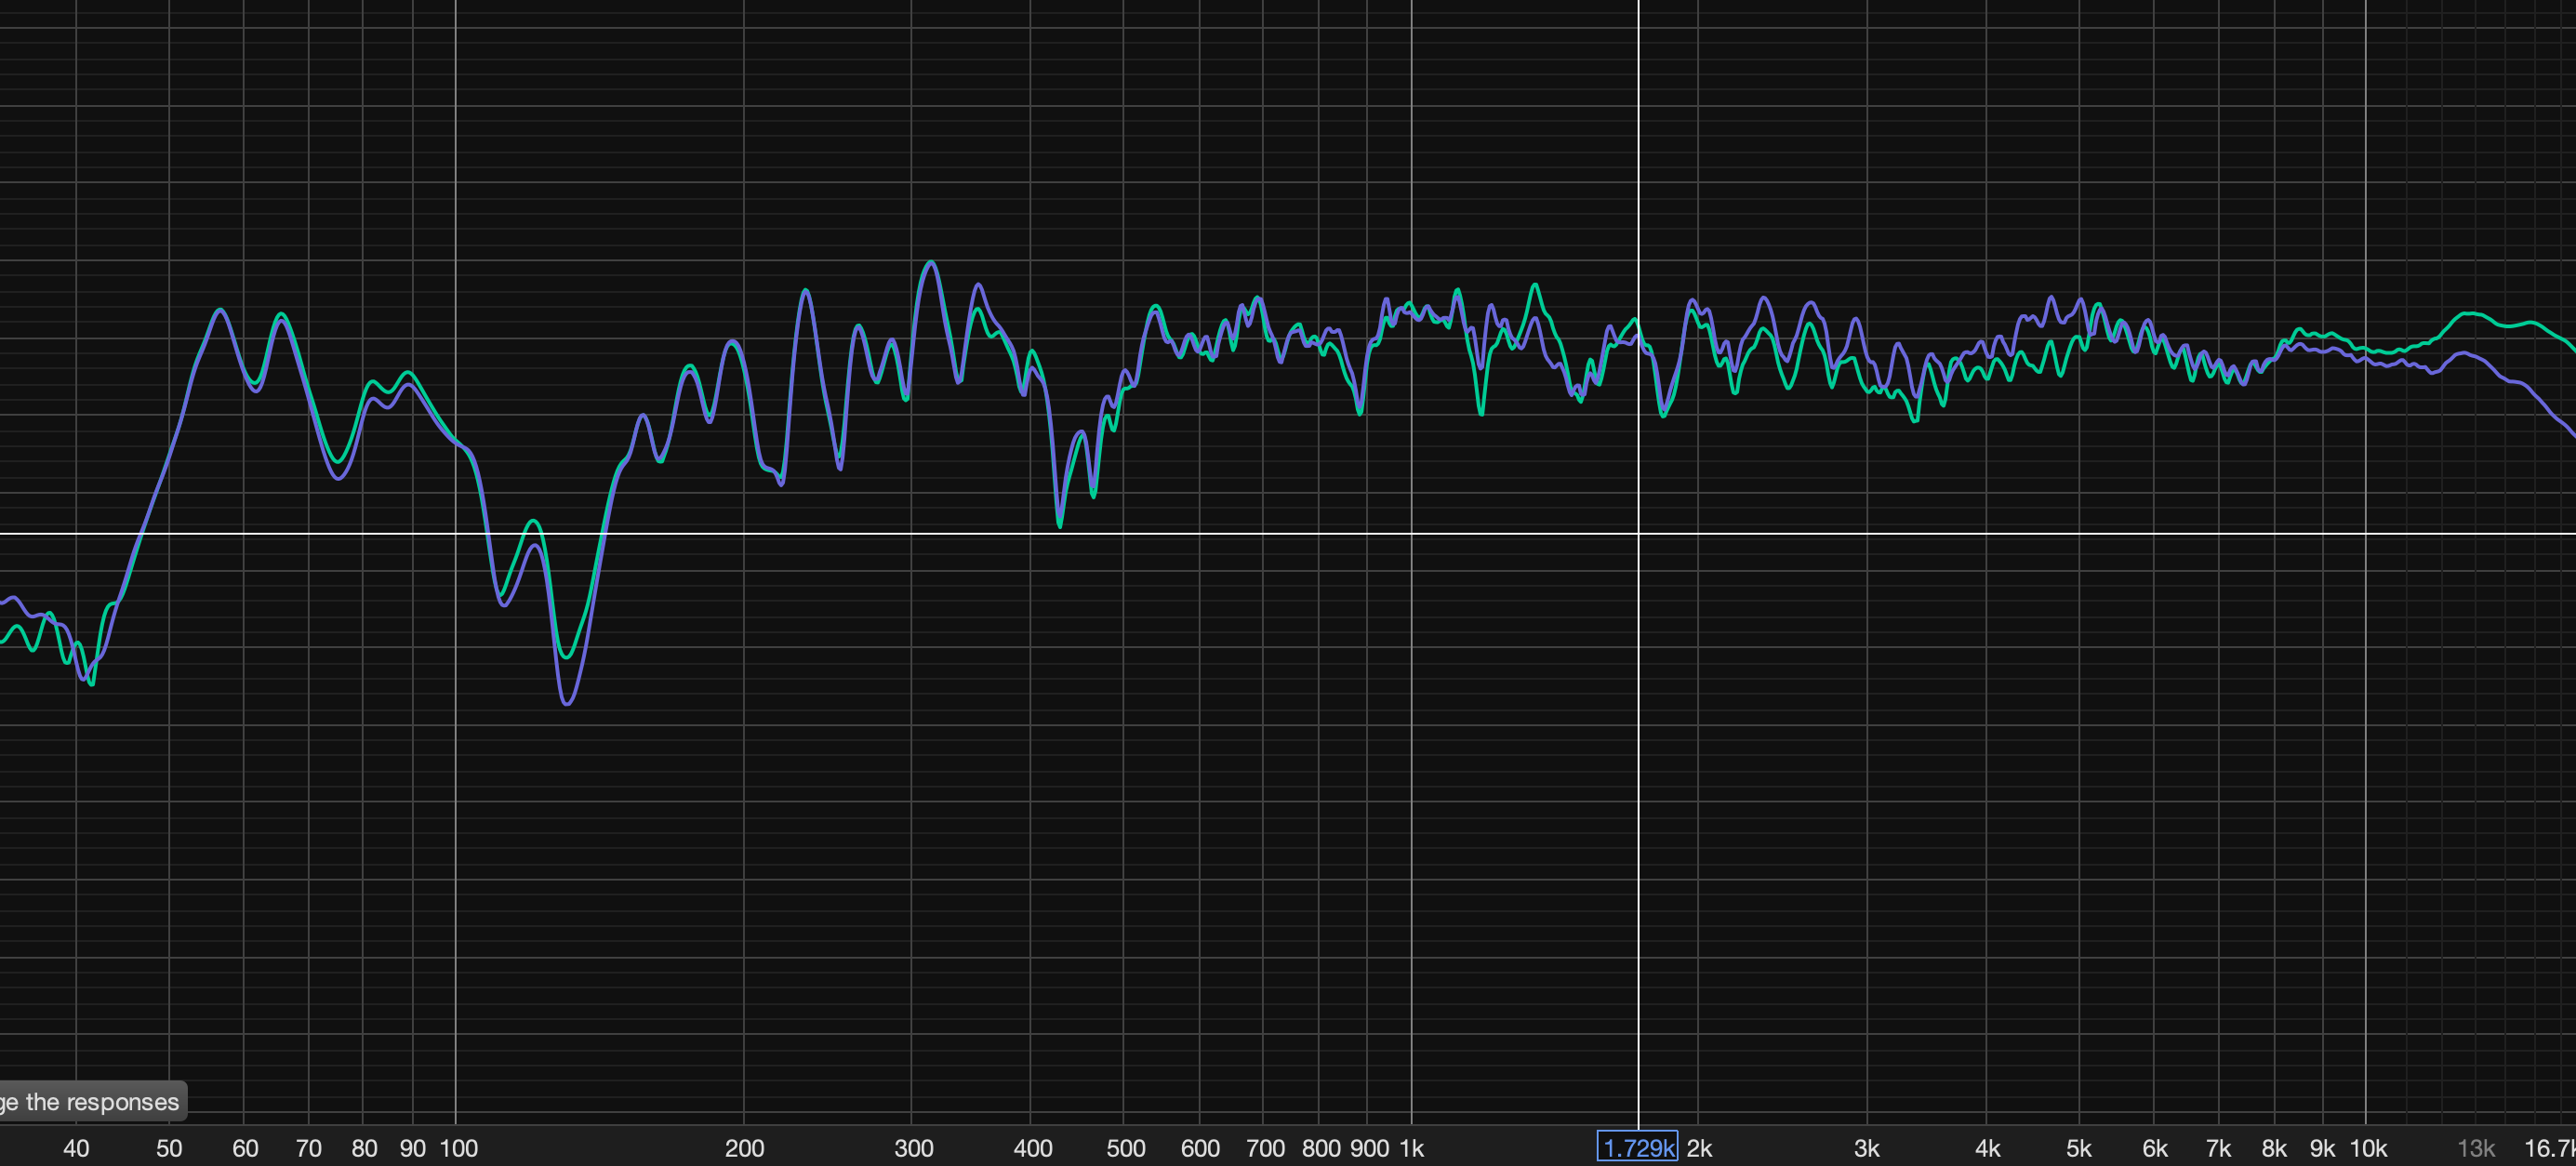Click the 60 Hz axis label
This screenshot has width=2576, height=1166.
click(x=245, y=1148)
